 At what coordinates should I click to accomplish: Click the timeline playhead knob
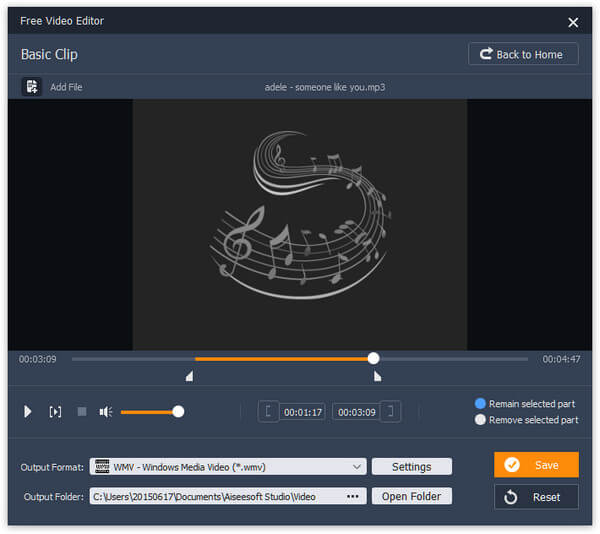tap(373, 358)
